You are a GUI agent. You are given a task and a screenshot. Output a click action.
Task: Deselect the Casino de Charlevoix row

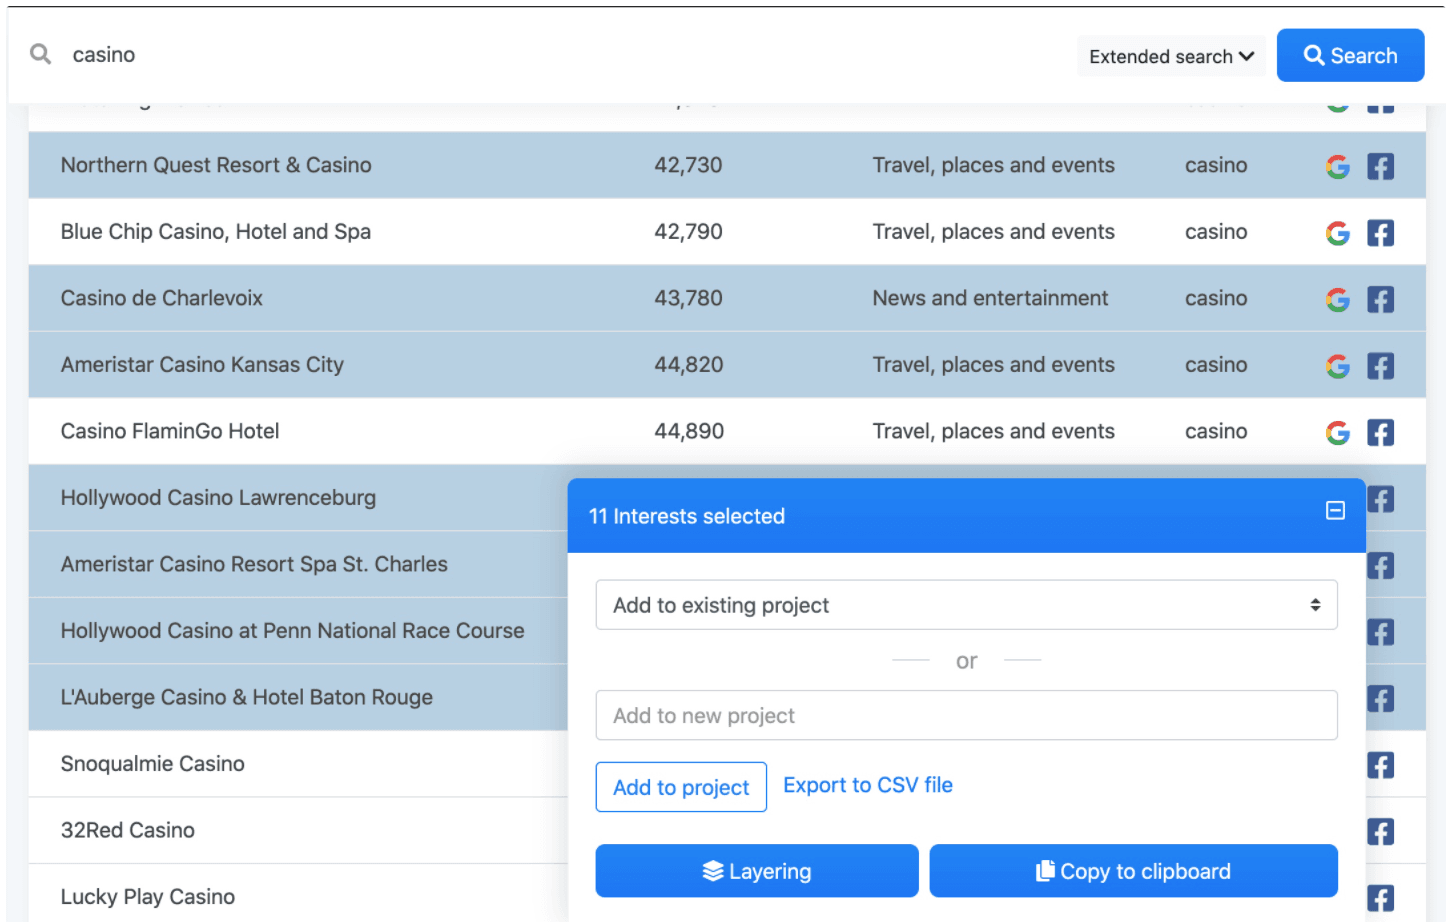727,298
